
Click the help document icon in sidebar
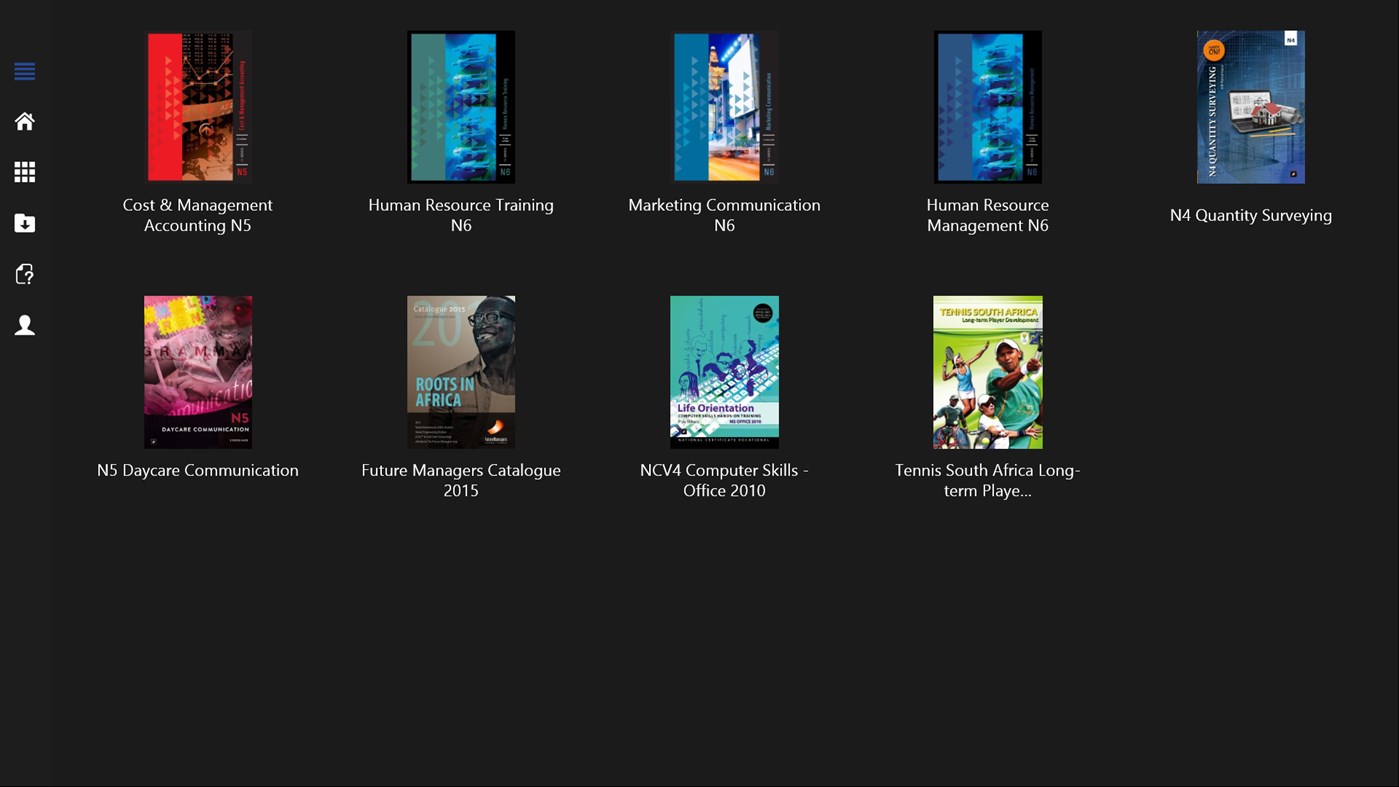pos(25,272)
